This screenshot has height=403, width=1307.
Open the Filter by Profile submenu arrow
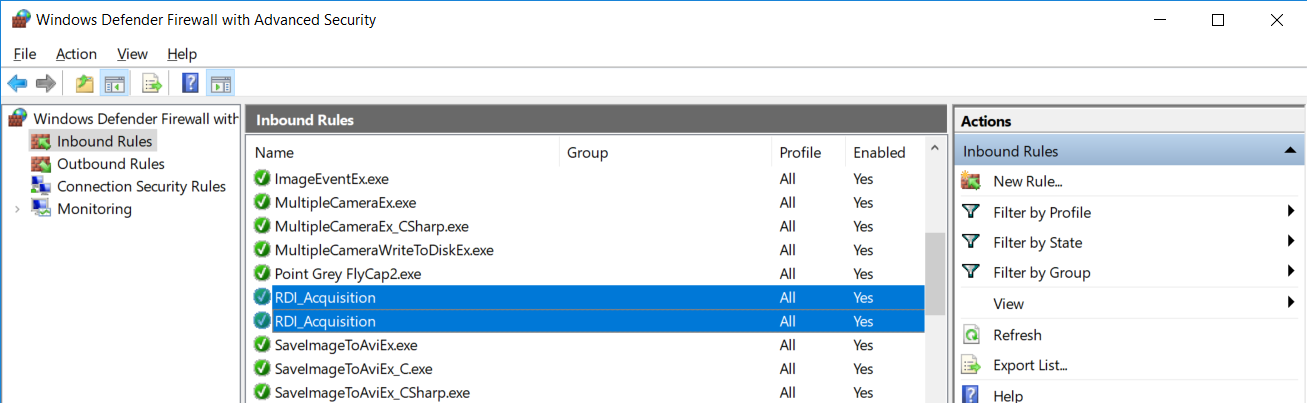click(x=1291, y=212)
